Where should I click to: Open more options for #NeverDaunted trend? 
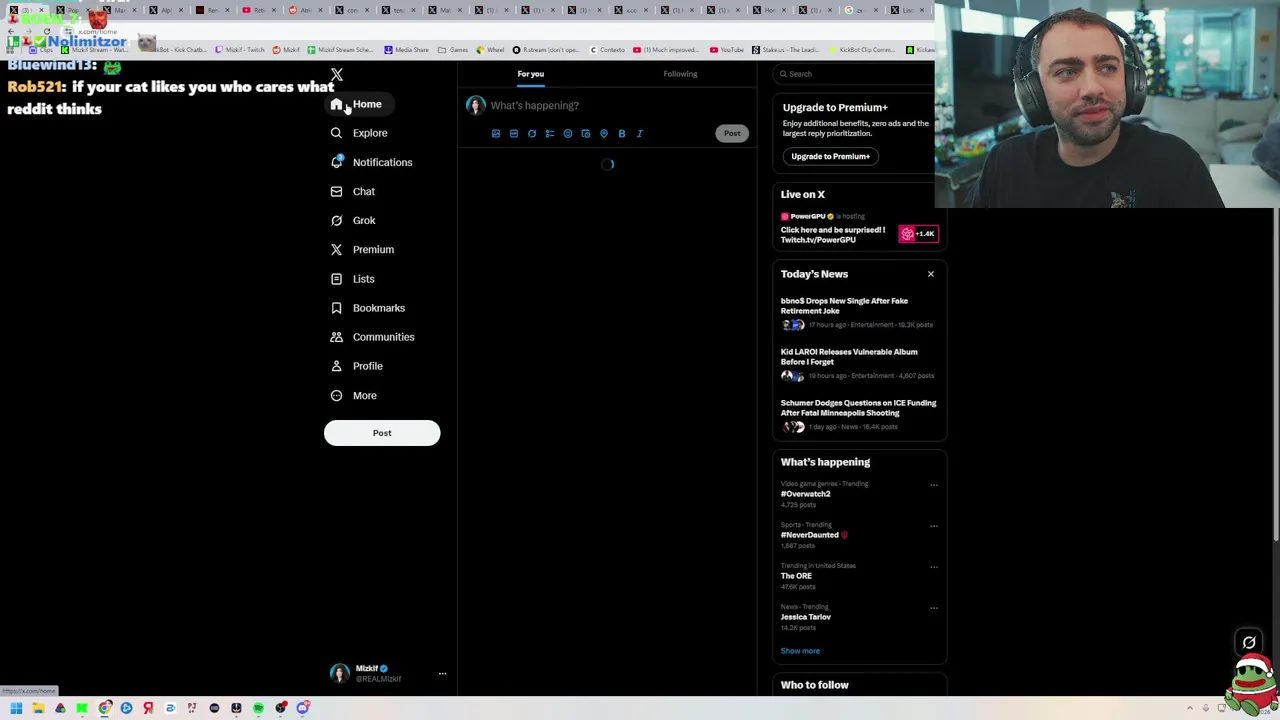934,526
